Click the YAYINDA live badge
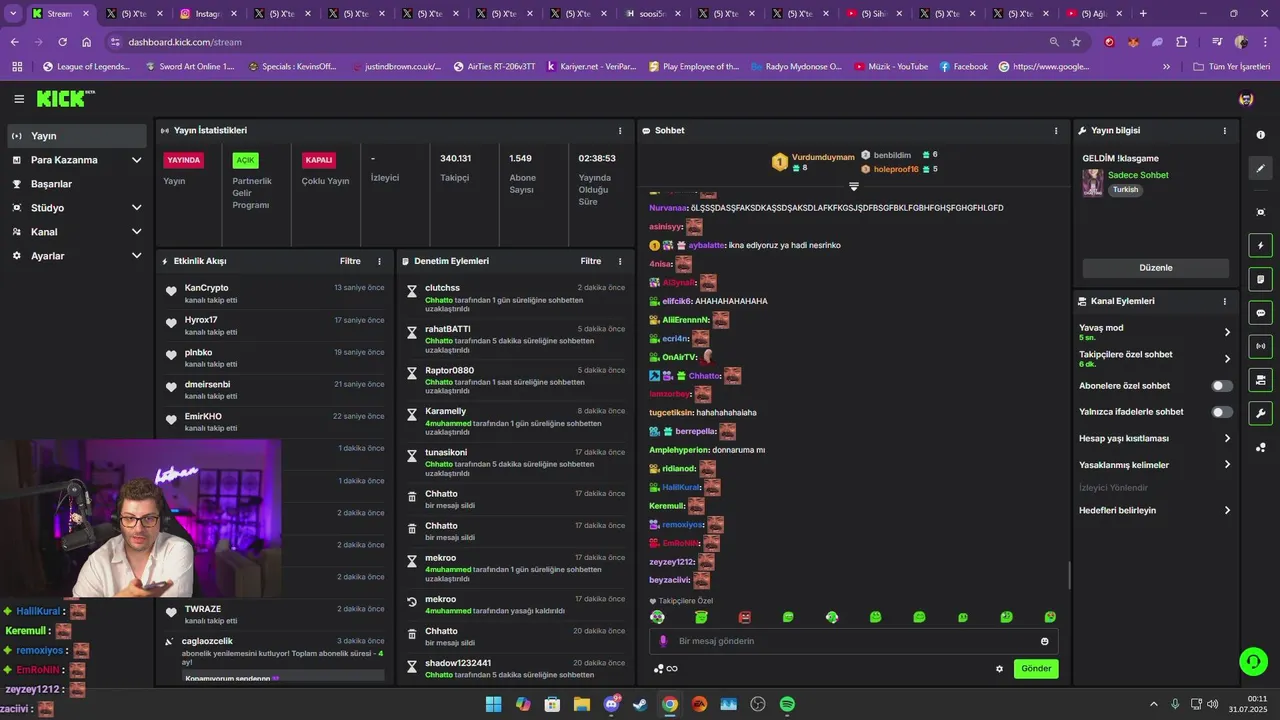This screenshot has height=720, width=1280. pos(184,160)
